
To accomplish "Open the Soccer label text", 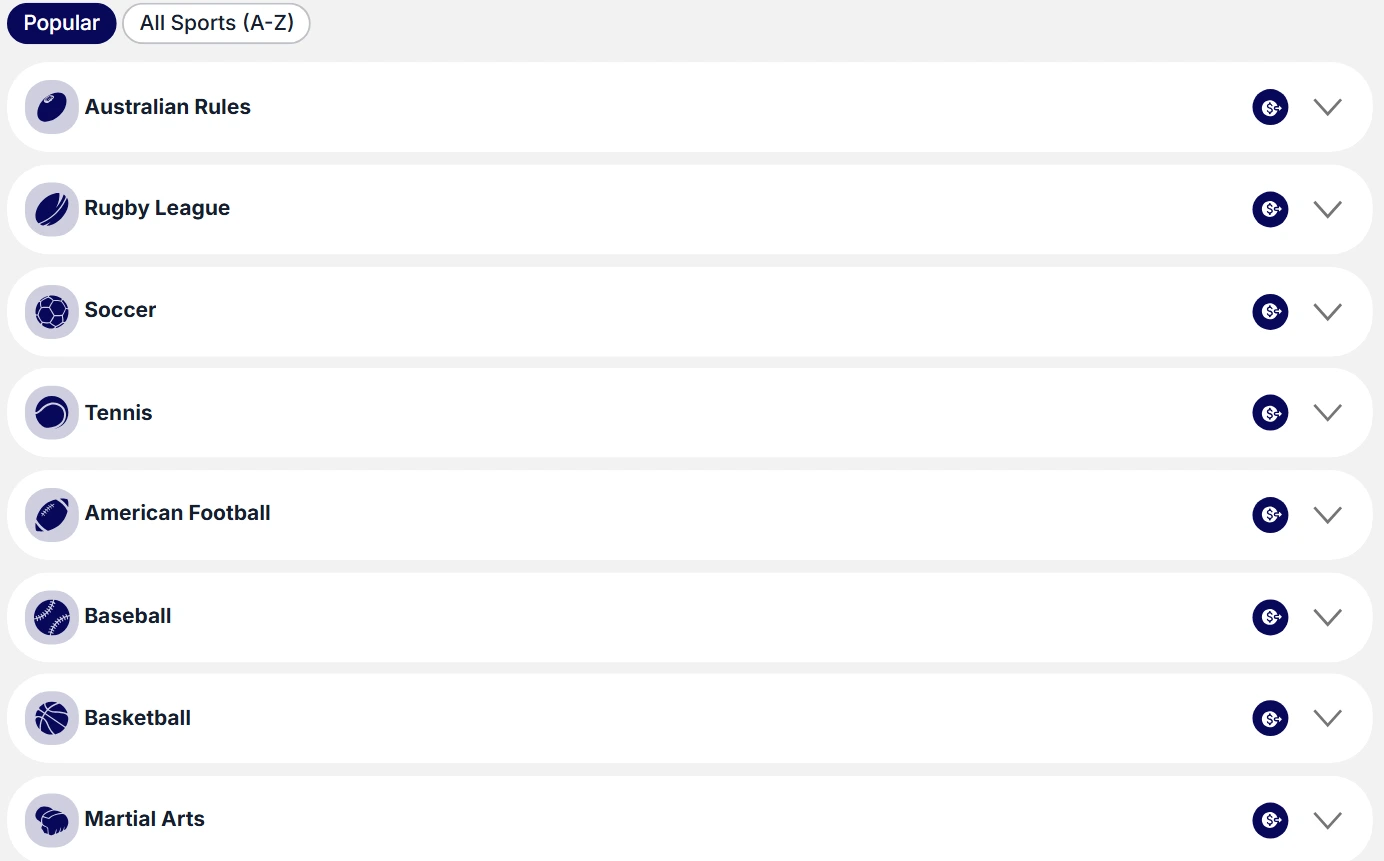I will click(120, 310).
